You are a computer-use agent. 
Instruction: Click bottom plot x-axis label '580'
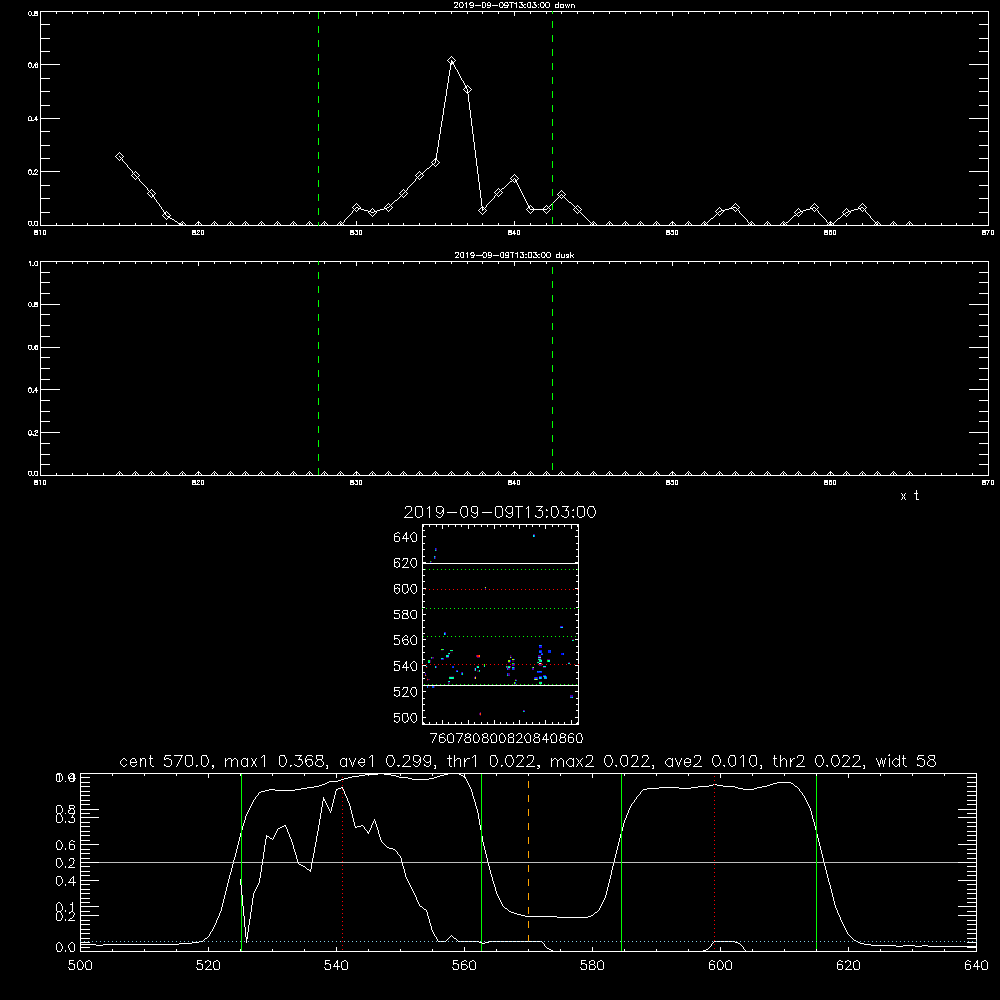592,966
